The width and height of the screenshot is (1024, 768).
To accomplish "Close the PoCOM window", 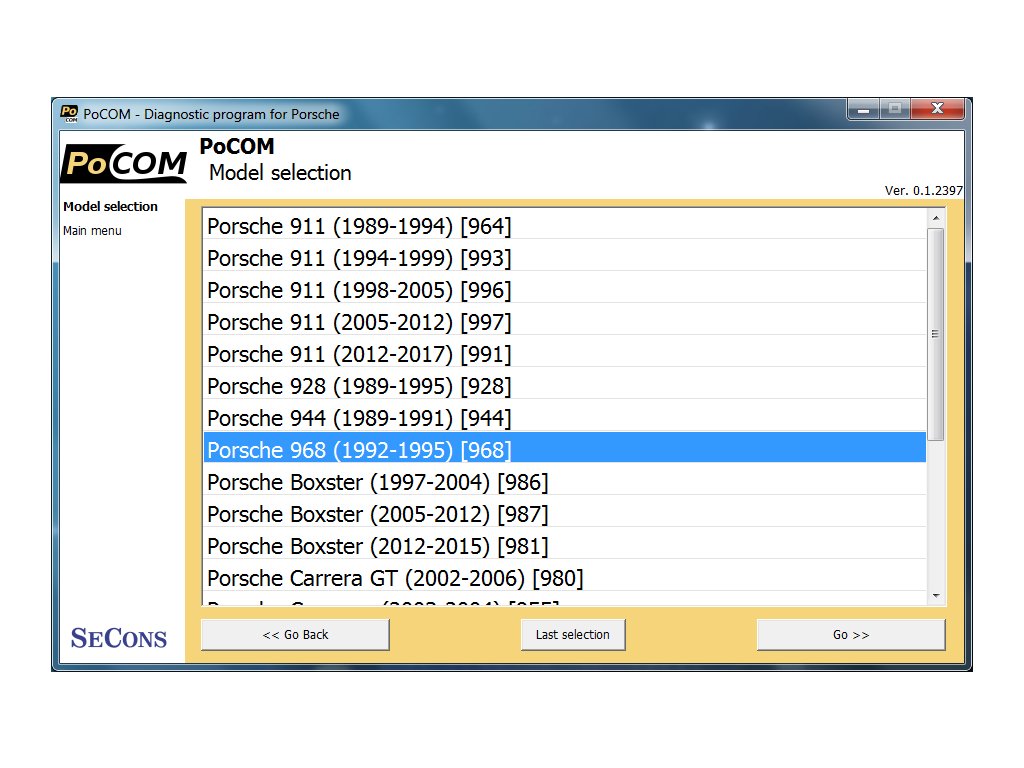I will [x=937, y=109].
